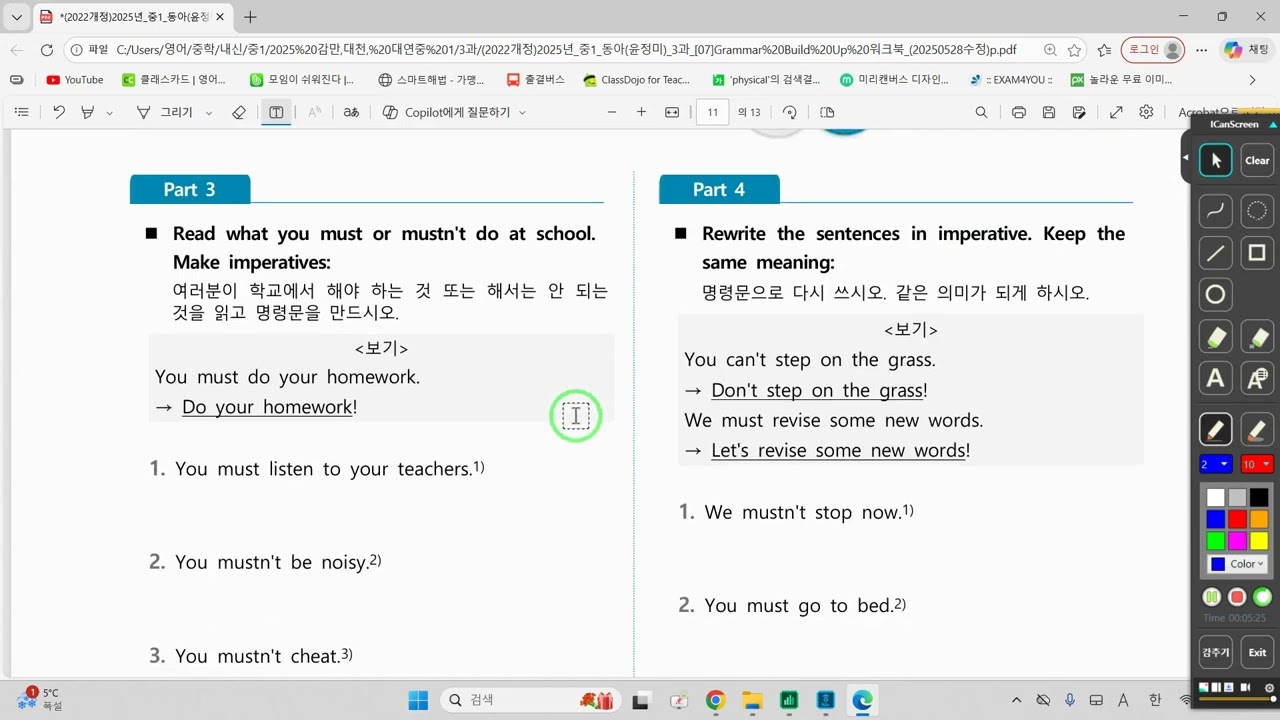
Task: Select the PDF browser tab
Action: [x=132, y=17]
